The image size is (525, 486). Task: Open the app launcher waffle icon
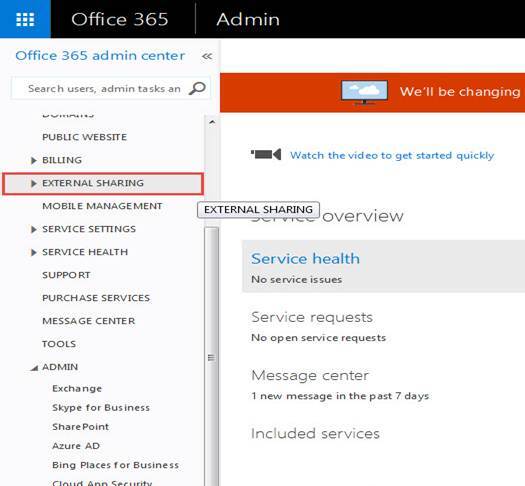click(25, 19)
